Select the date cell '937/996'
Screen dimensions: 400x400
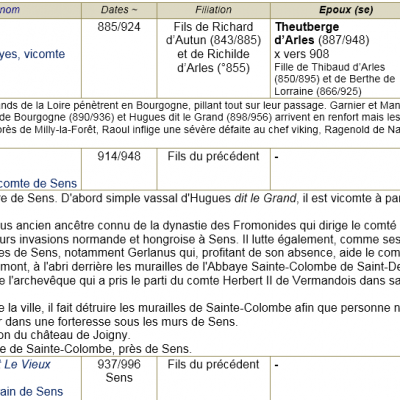(x=119, y=364)
